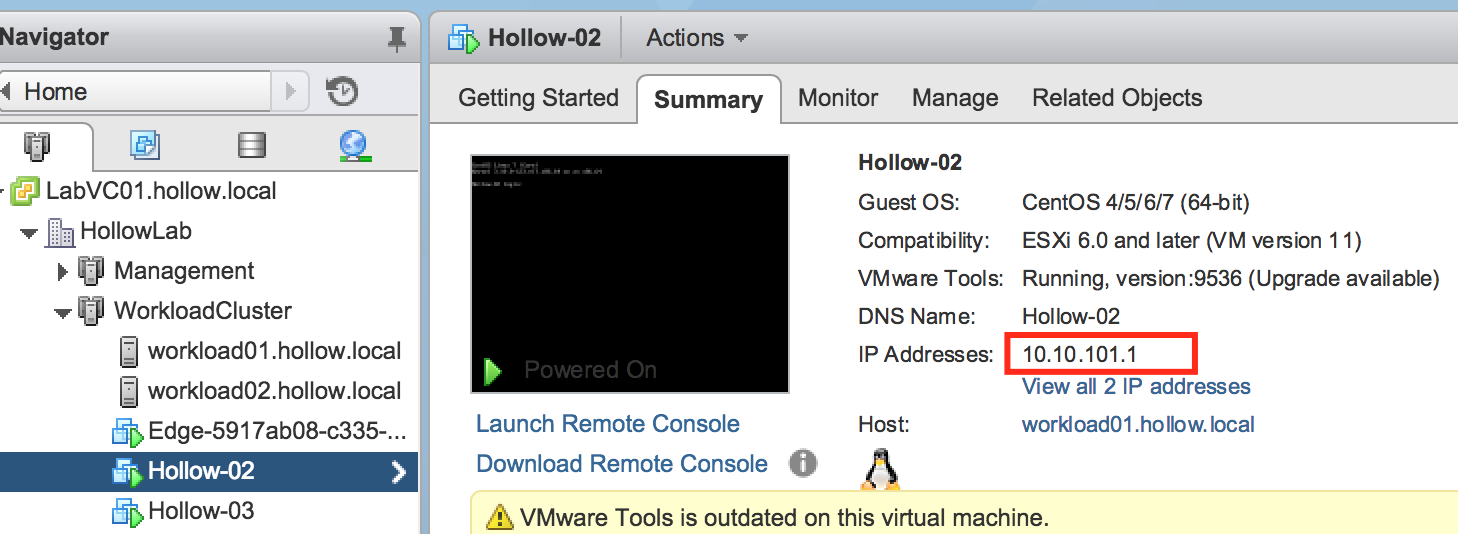Open the Manage tab
Screen dimensions: 1458x534
coord(955,98)
